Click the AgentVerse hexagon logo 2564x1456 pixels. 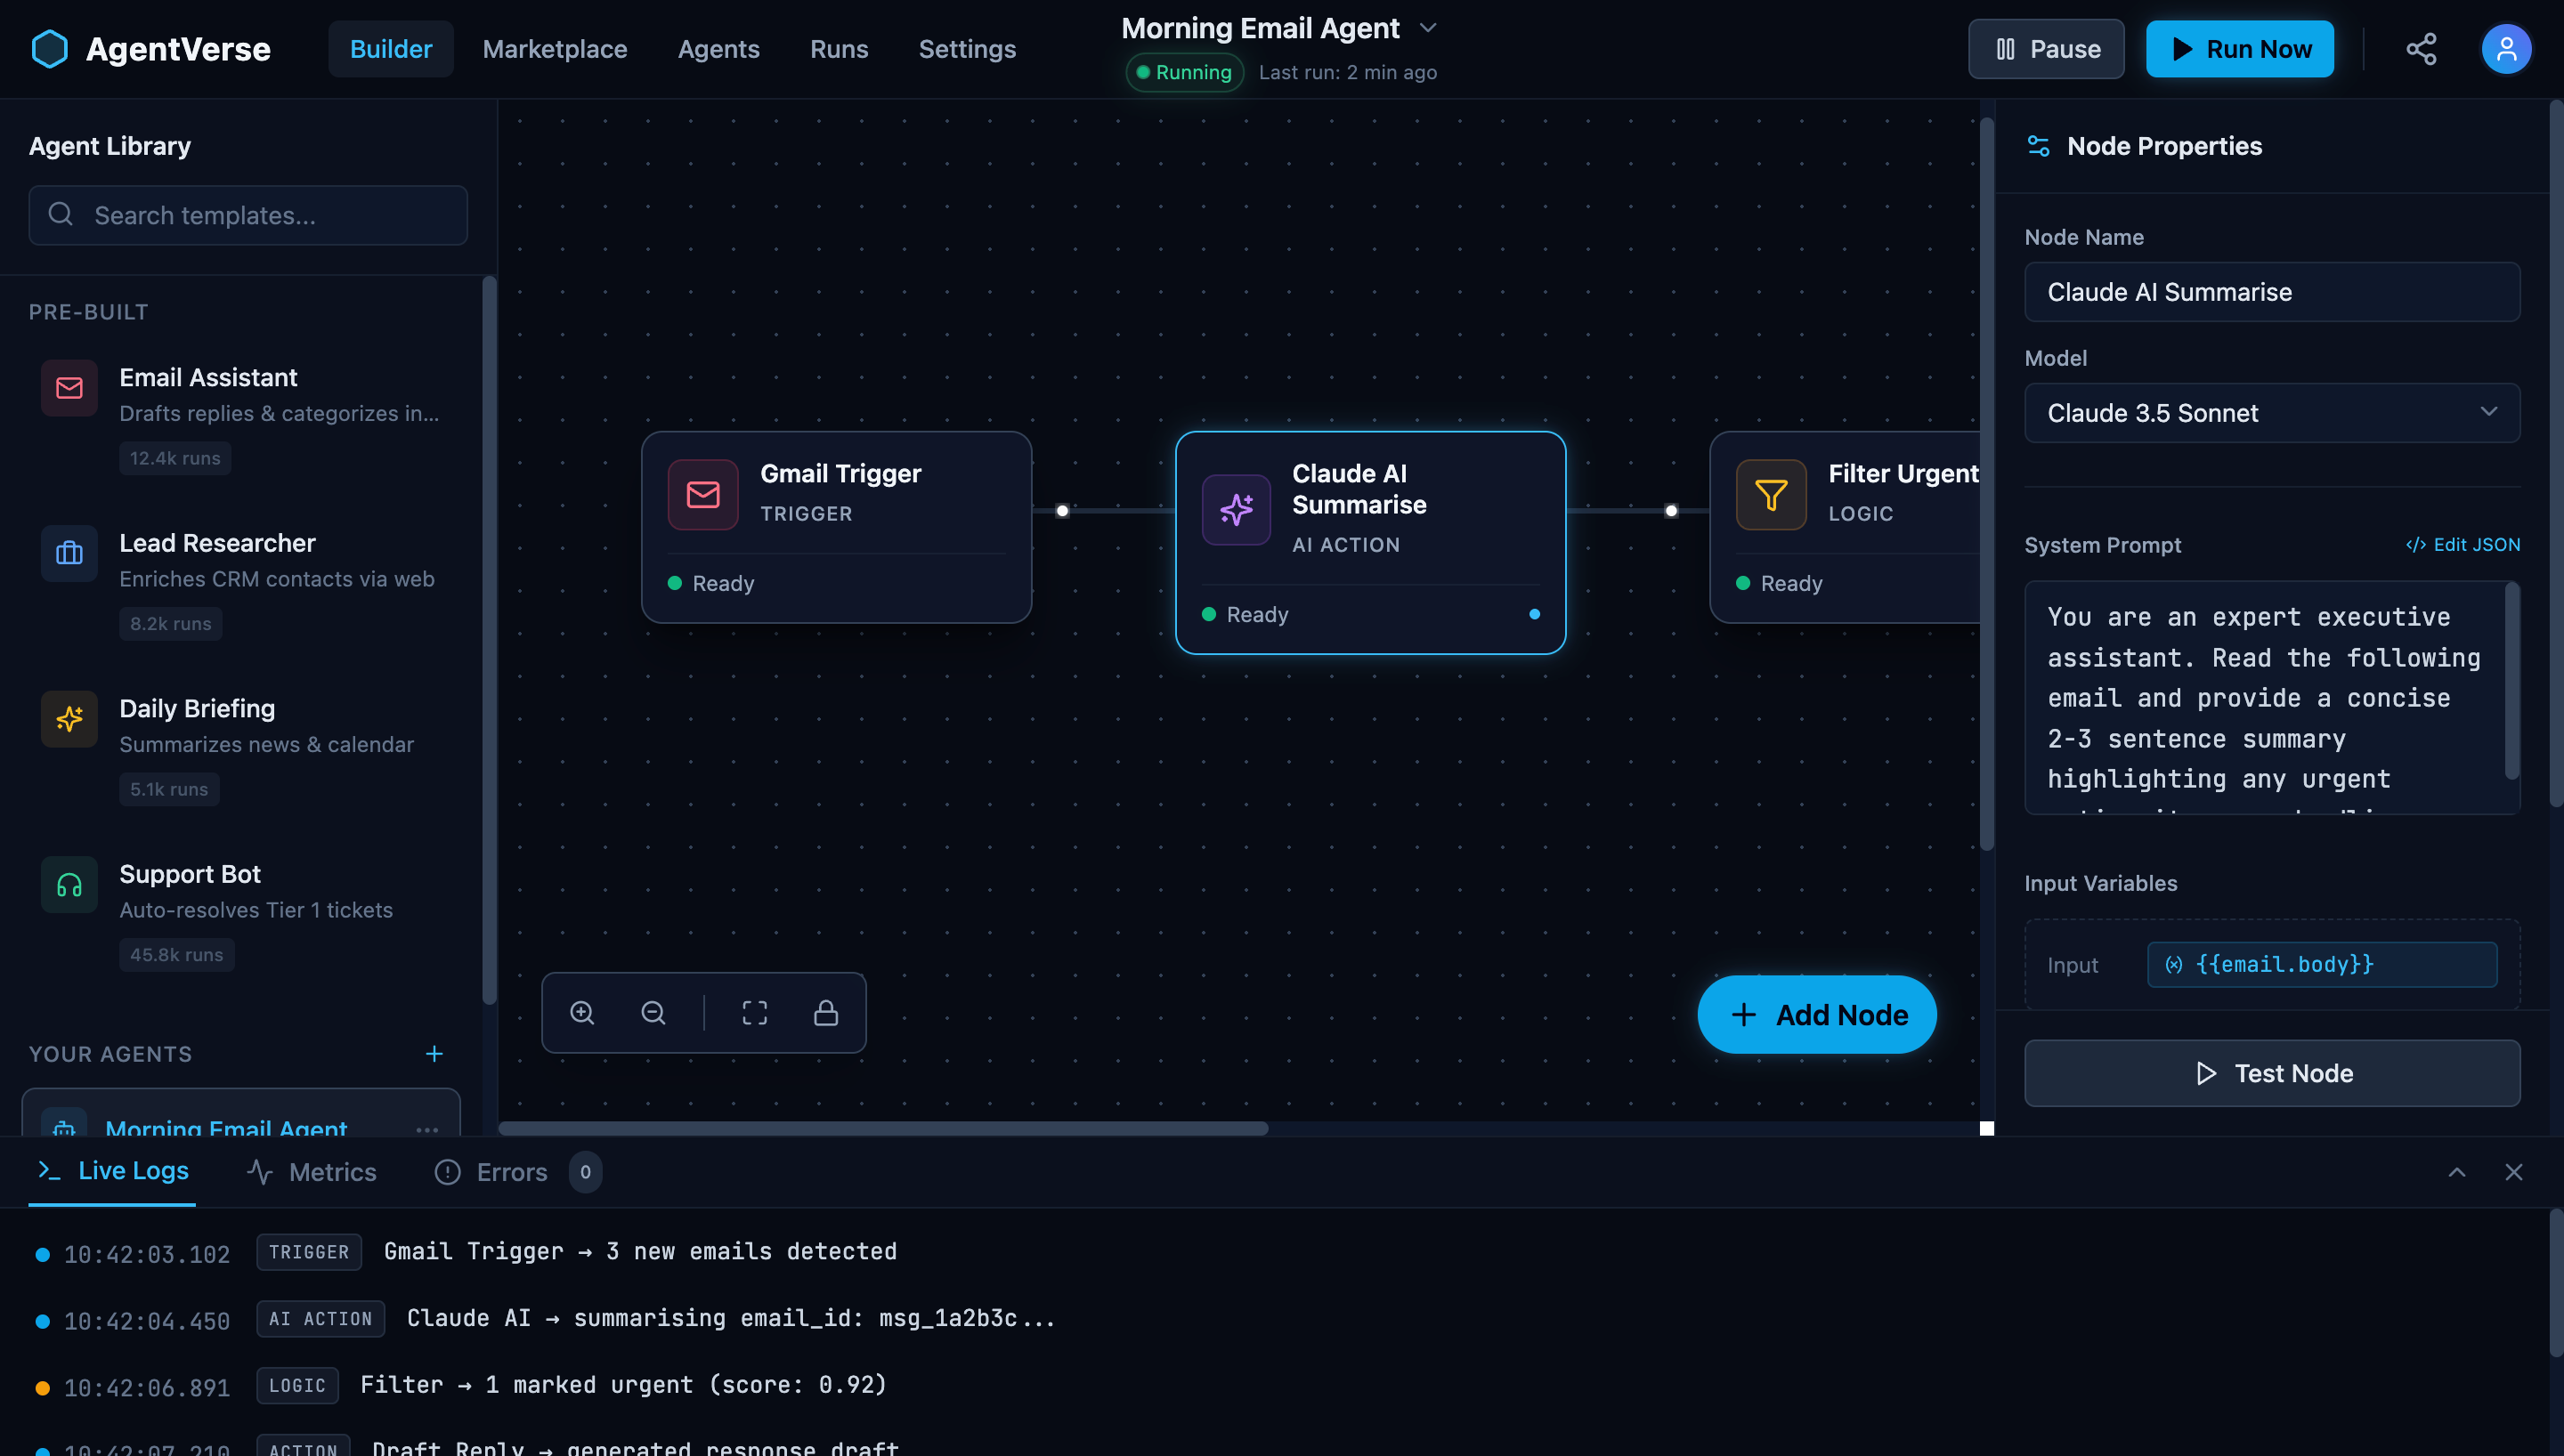(49, 49)
